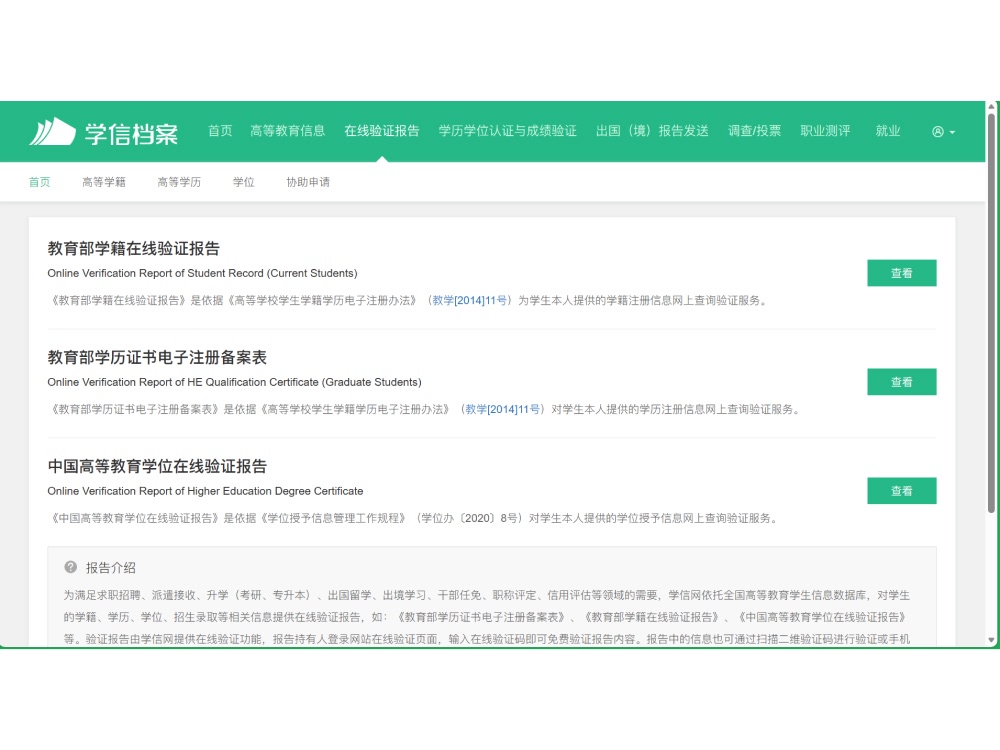Switch to the 高等学籍 sub-tab
The height and width of the screenshot is (750, 1000).
pyautogui.click(x=104, y=182)
